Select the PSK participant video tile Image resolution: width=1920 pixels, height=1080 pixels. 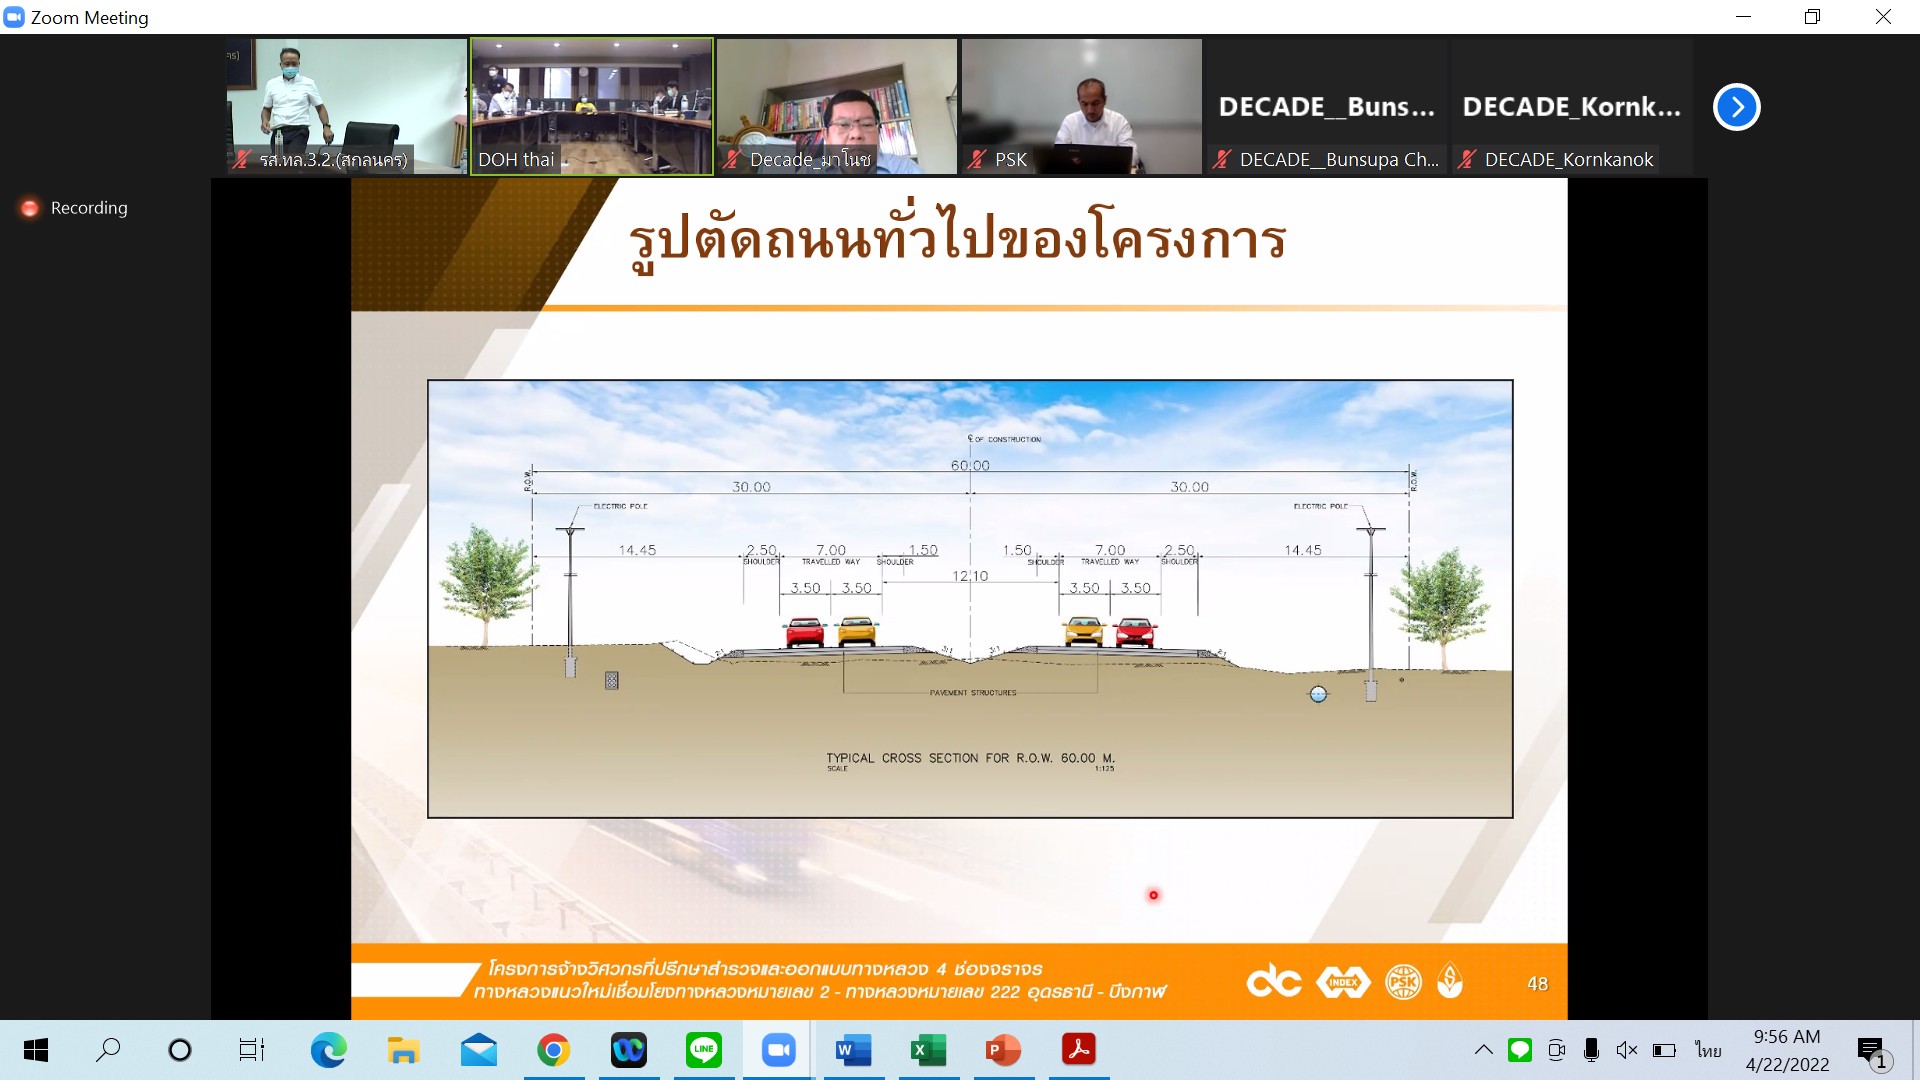(1081, 106)
